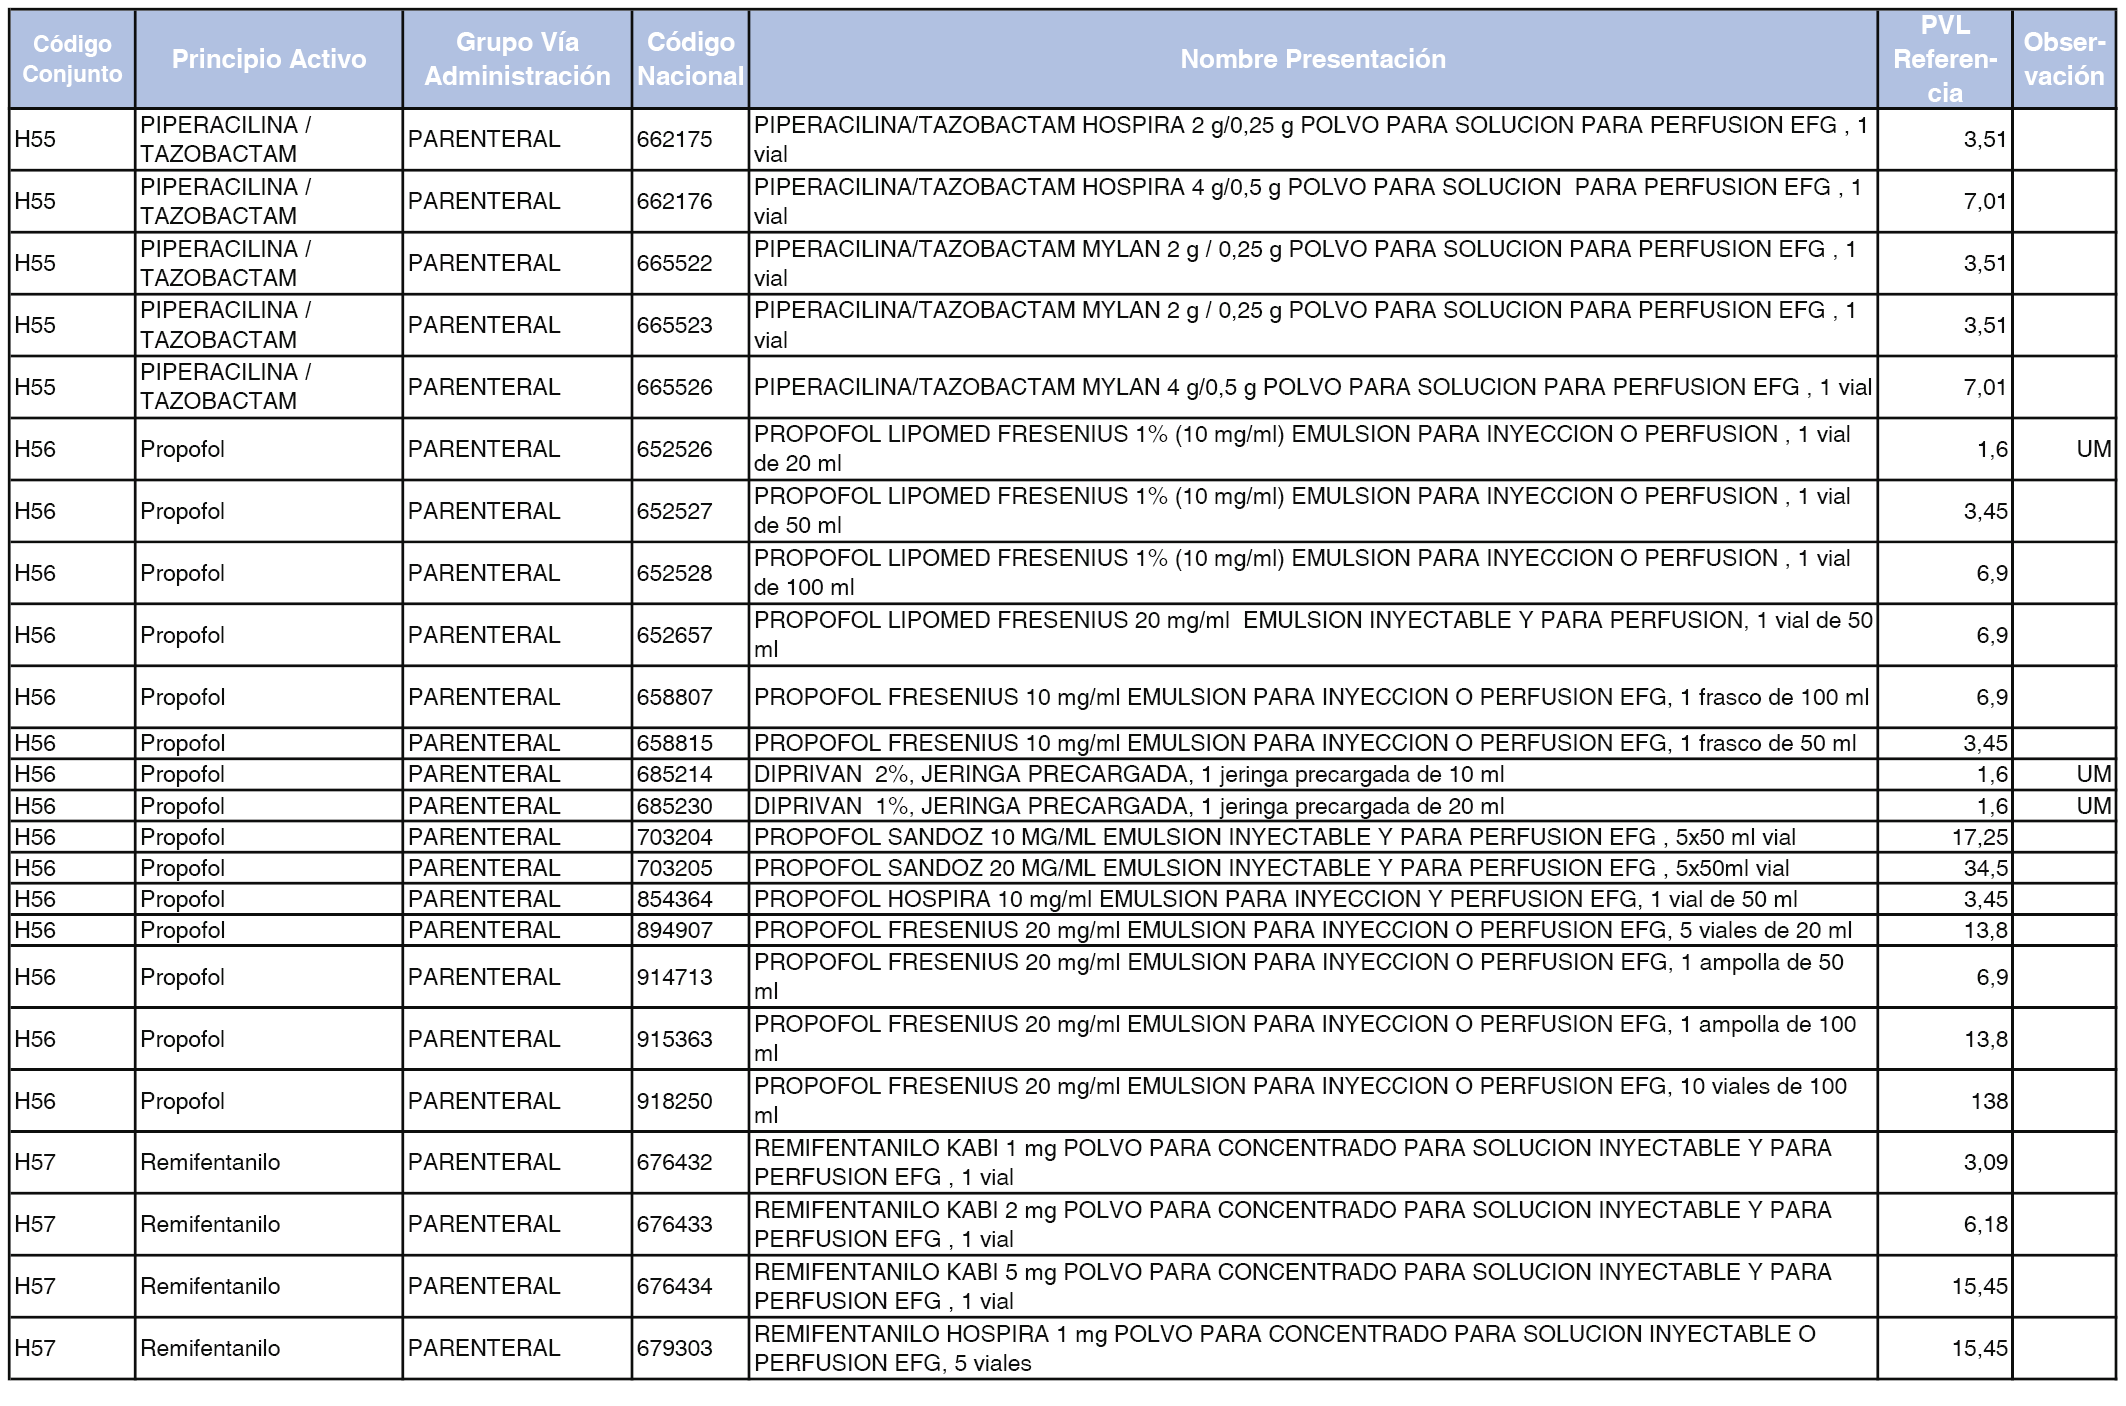Click the Principio Activo column header
This screenshot has height=1406, width=2126.
pos(269,59)
